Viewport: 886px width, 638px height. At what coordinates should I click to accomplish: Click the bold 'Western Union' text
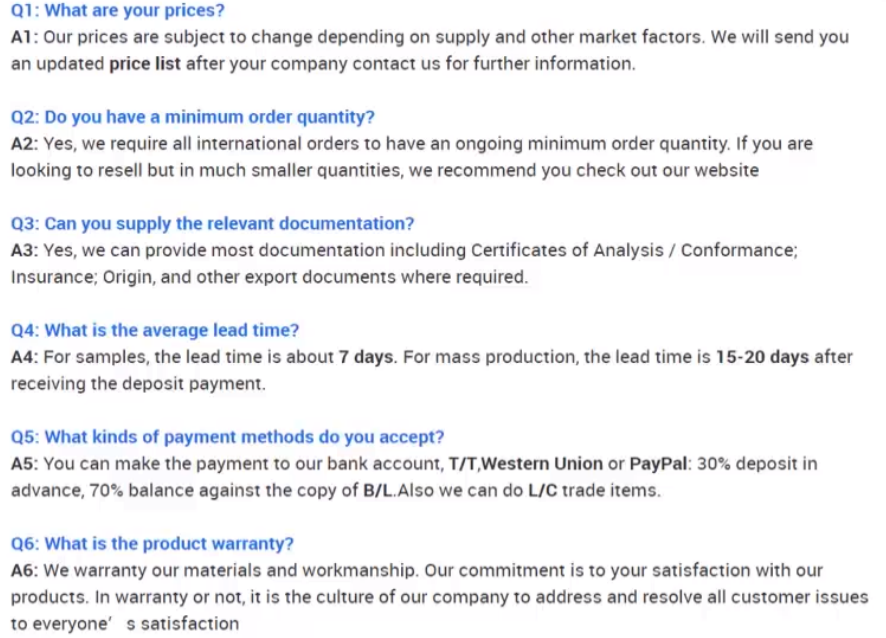[542, 463]
